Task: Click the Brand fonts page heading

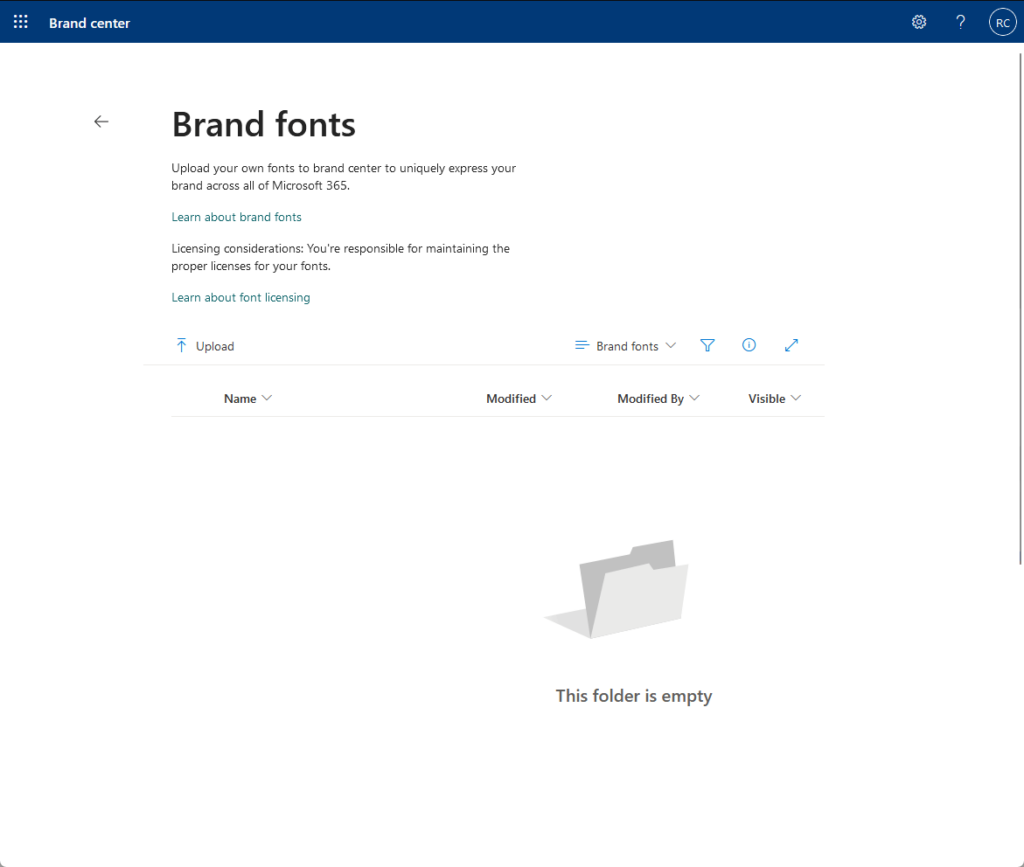Action: pyautogui.click(x=263, y=124)
